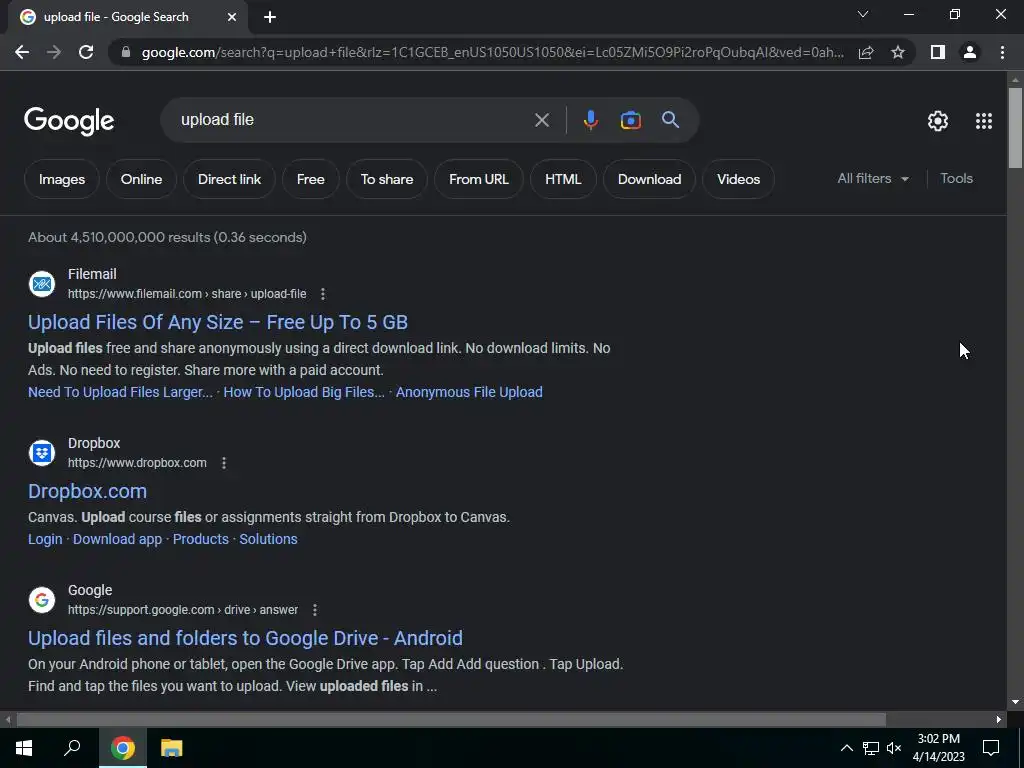Click the scroll down arrow
Screen dimensions: 1024x768
1015,703
